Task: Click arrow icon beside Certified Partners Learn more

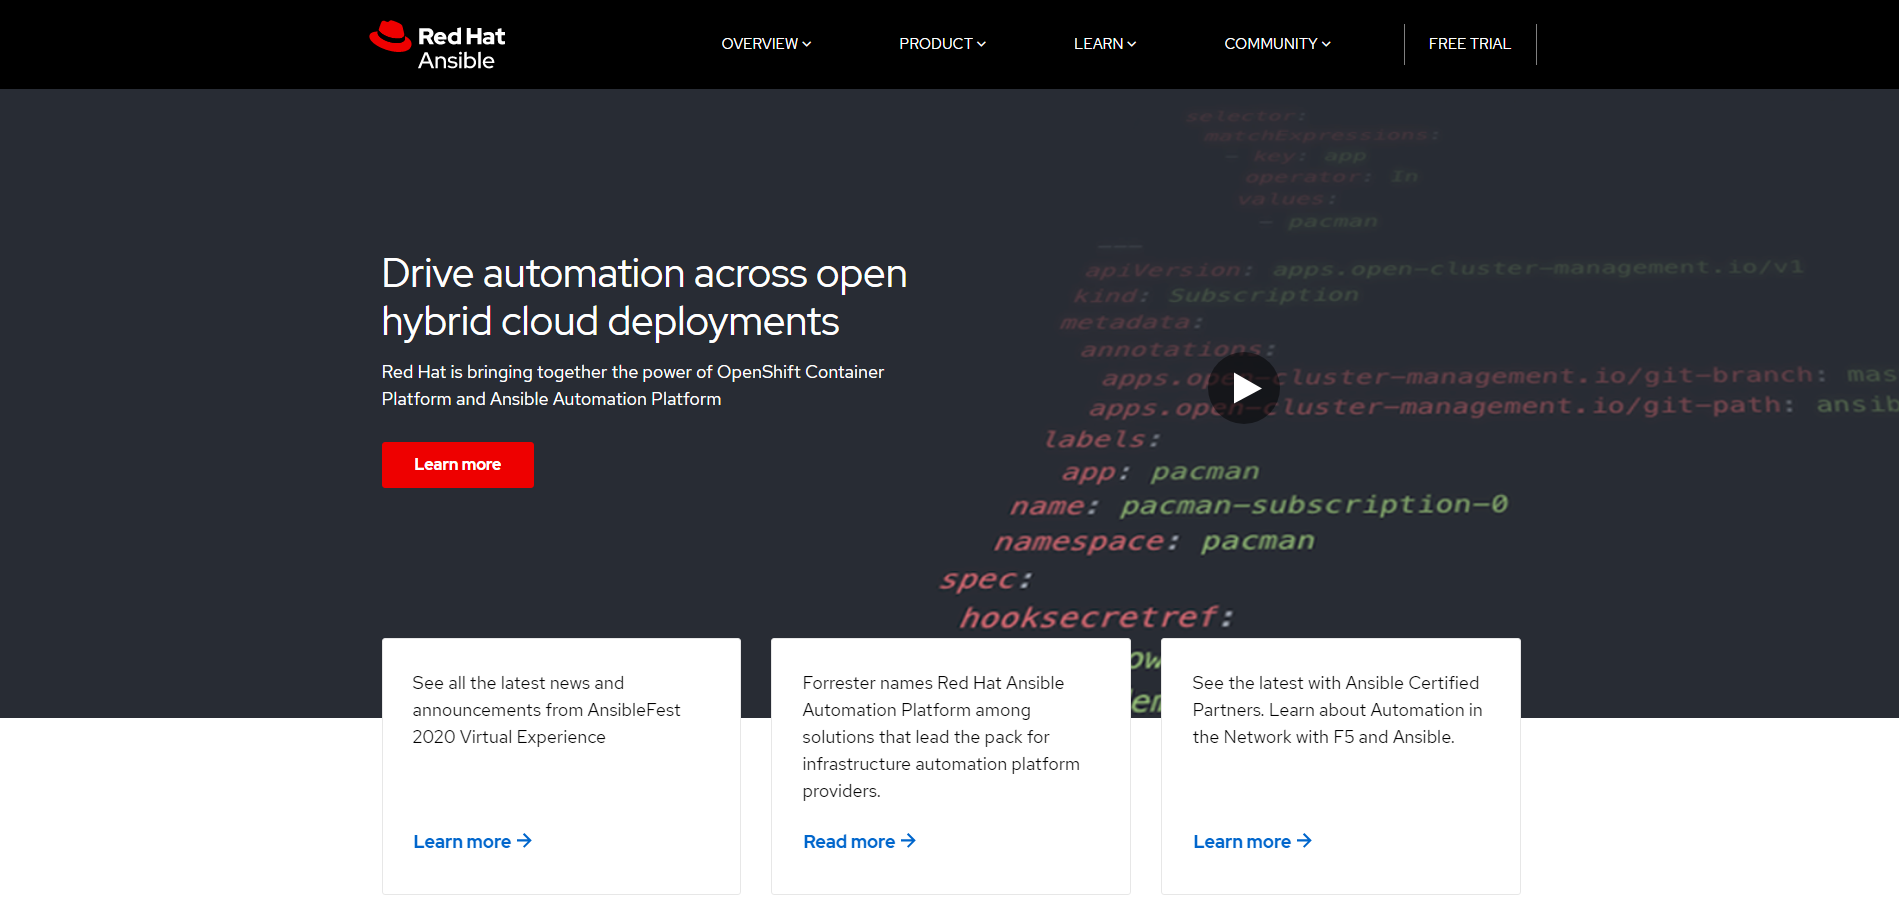Action: pos(1304,841)
